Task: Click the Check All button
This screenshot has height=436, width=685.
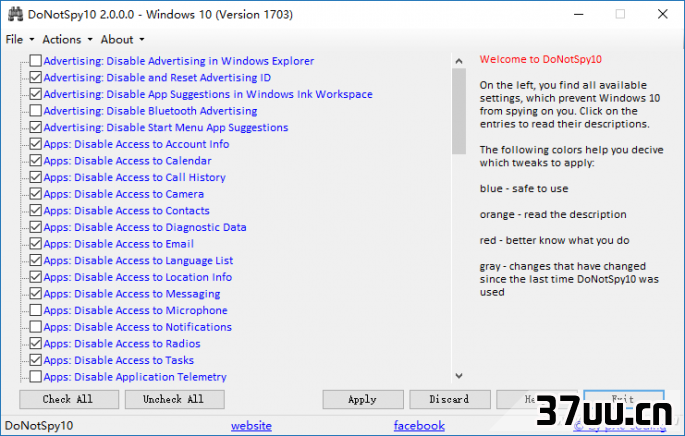Action: click(69, 399)
